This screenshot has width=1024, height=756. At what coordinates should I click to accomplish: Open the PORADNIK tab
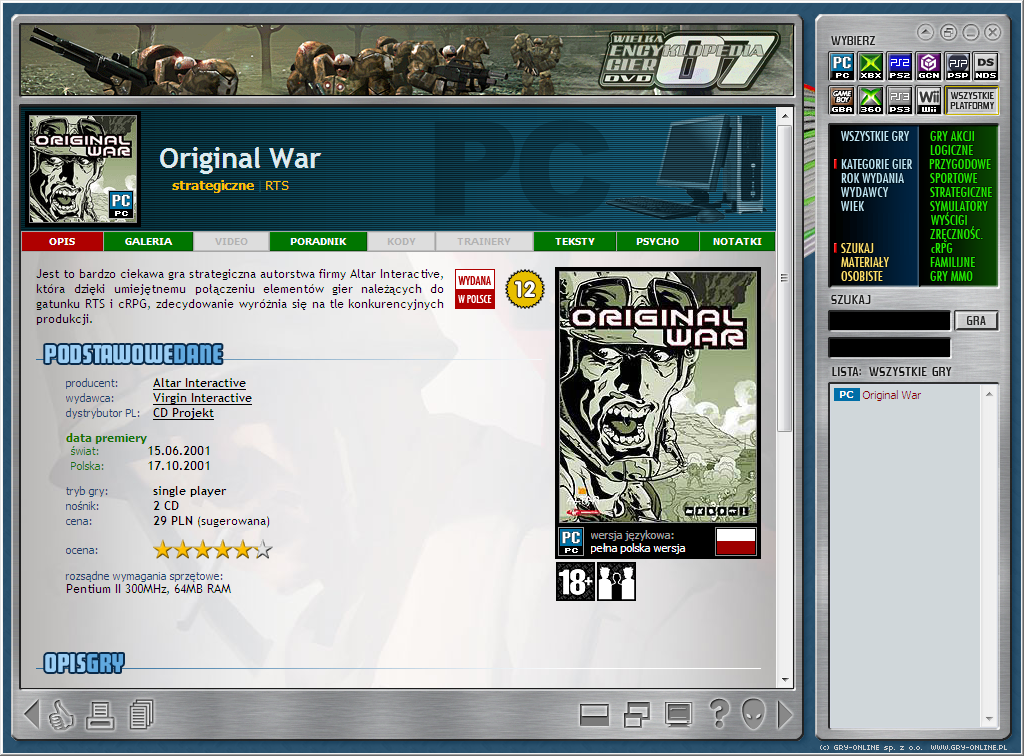[318, 242]
